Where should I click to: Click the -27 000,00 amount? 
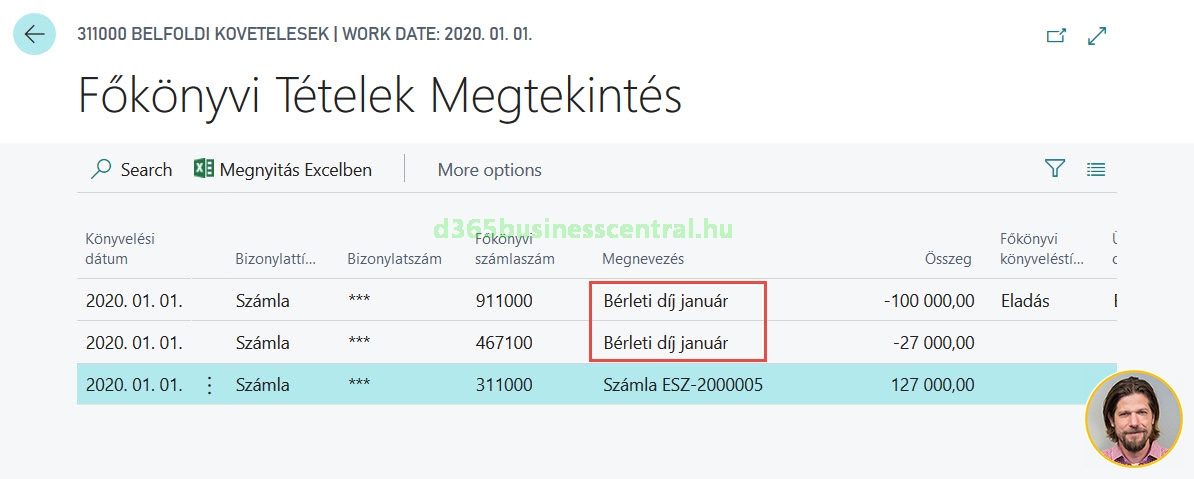coord(933,343)
